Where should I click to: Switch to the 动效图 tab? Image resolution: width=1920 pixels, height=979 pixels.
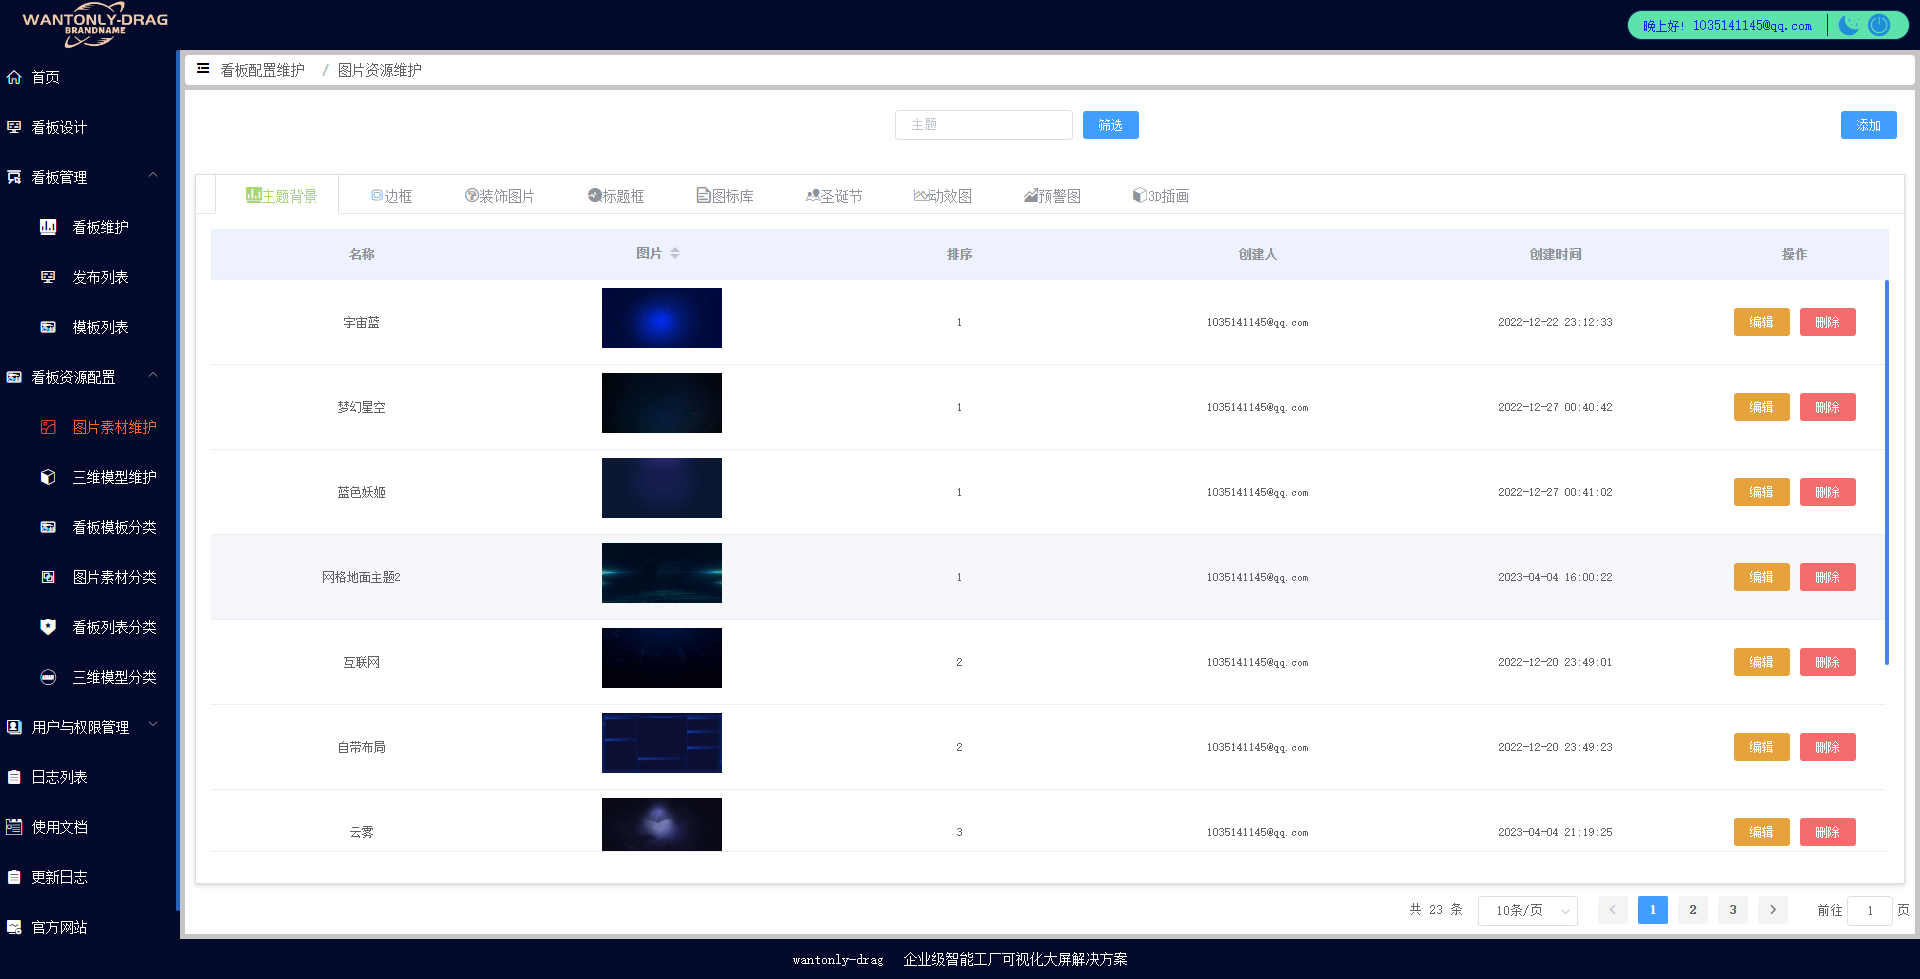coord(943,196)
